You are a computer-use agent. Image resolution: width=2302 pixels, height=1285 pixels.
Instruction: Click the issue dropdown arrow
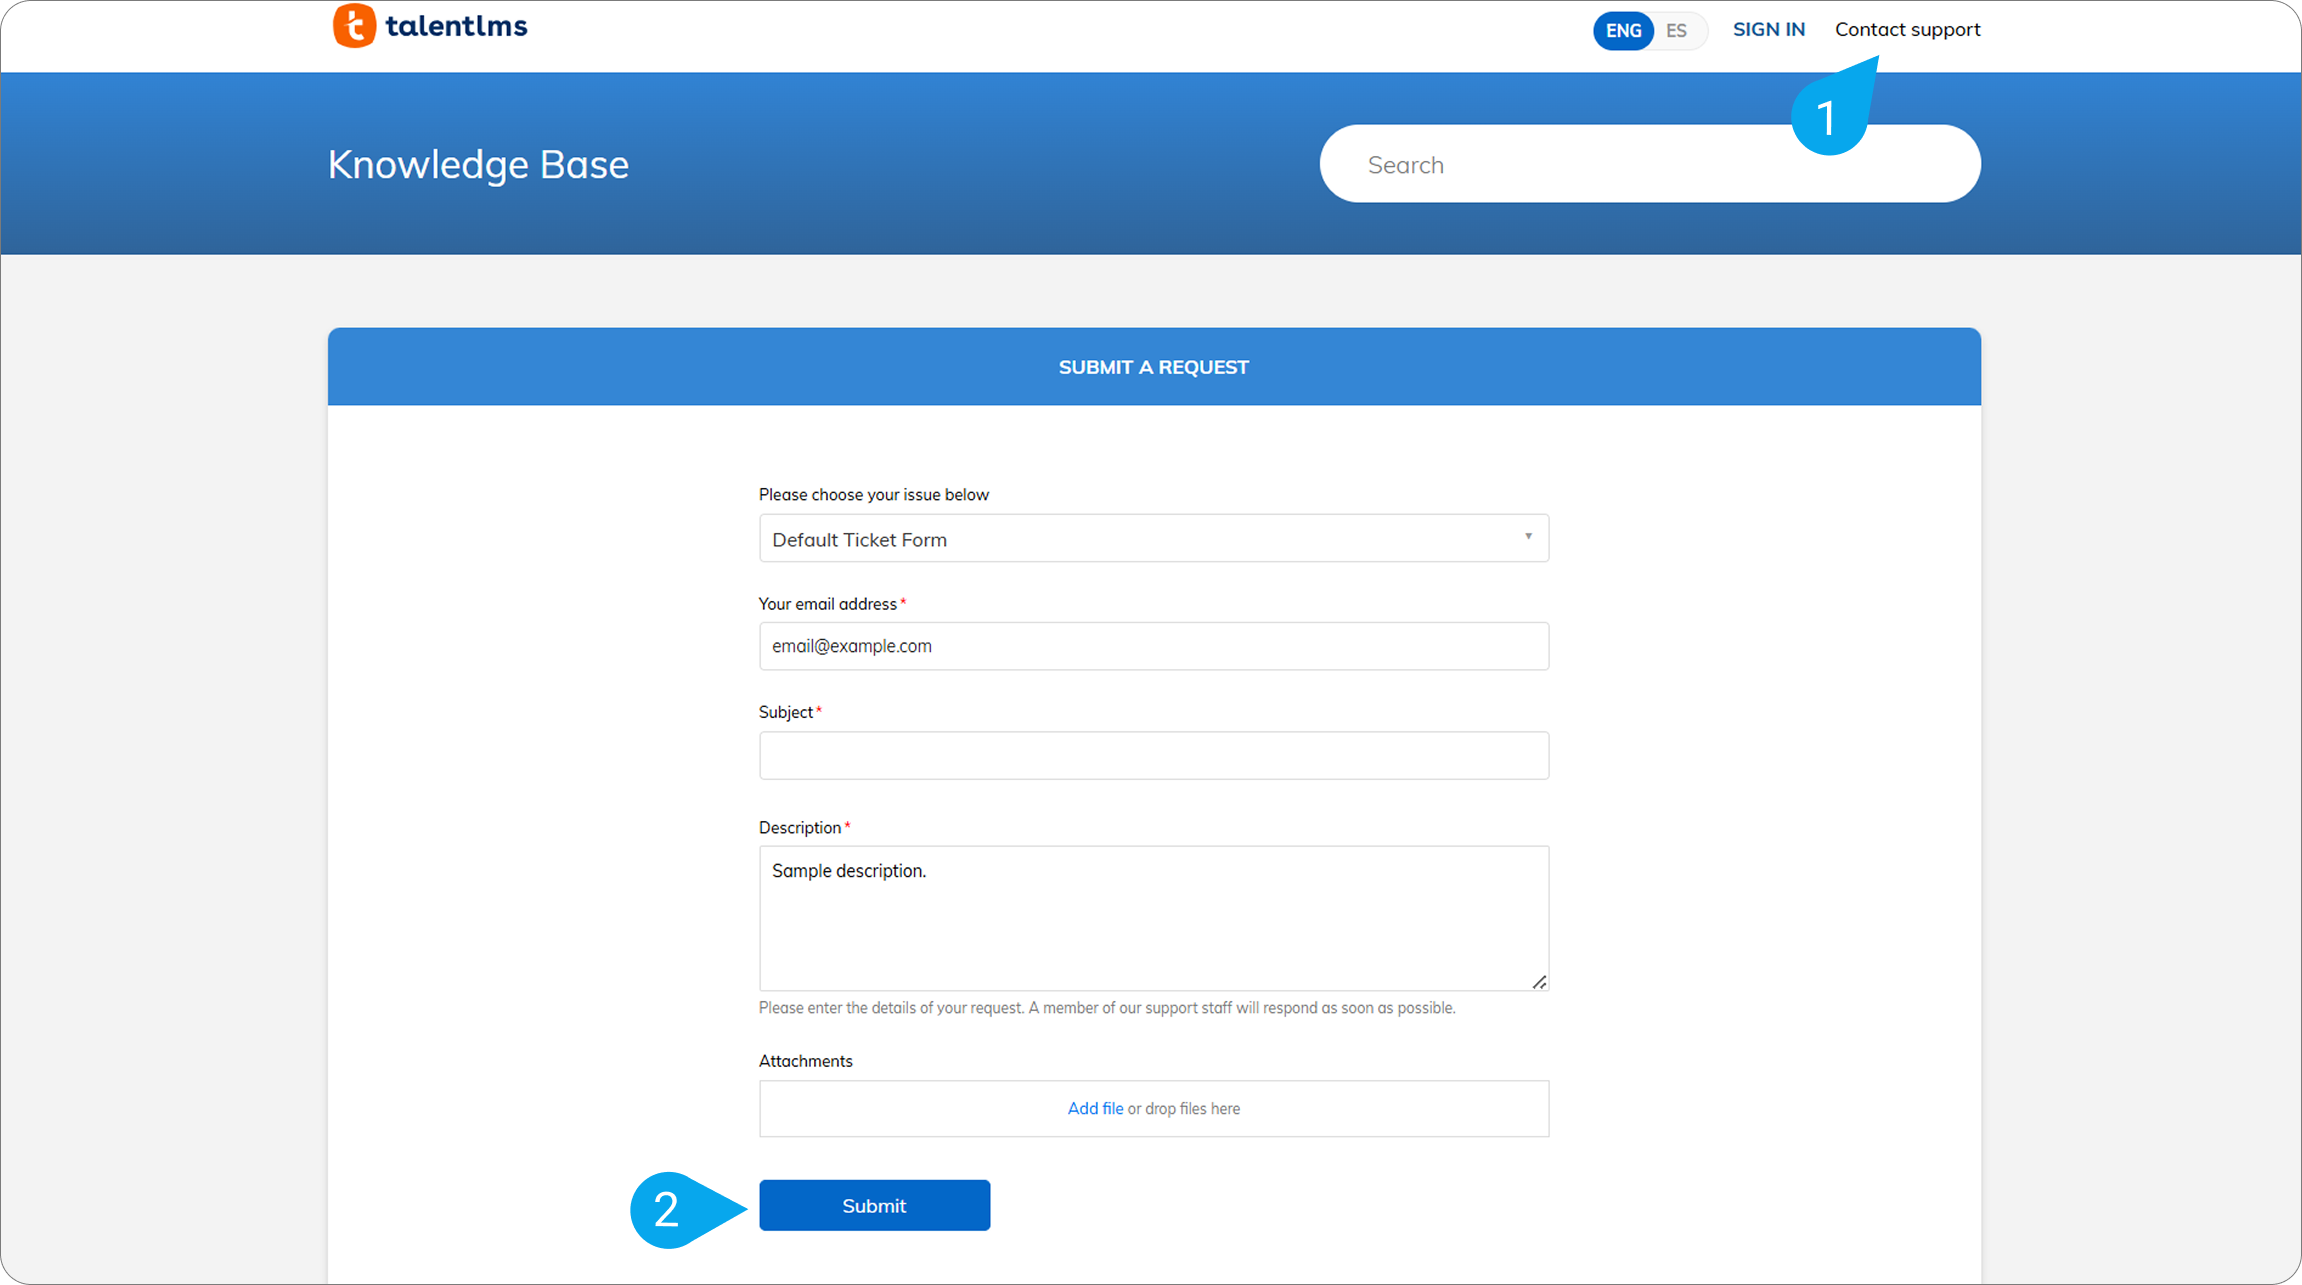tap(1528, 537)
